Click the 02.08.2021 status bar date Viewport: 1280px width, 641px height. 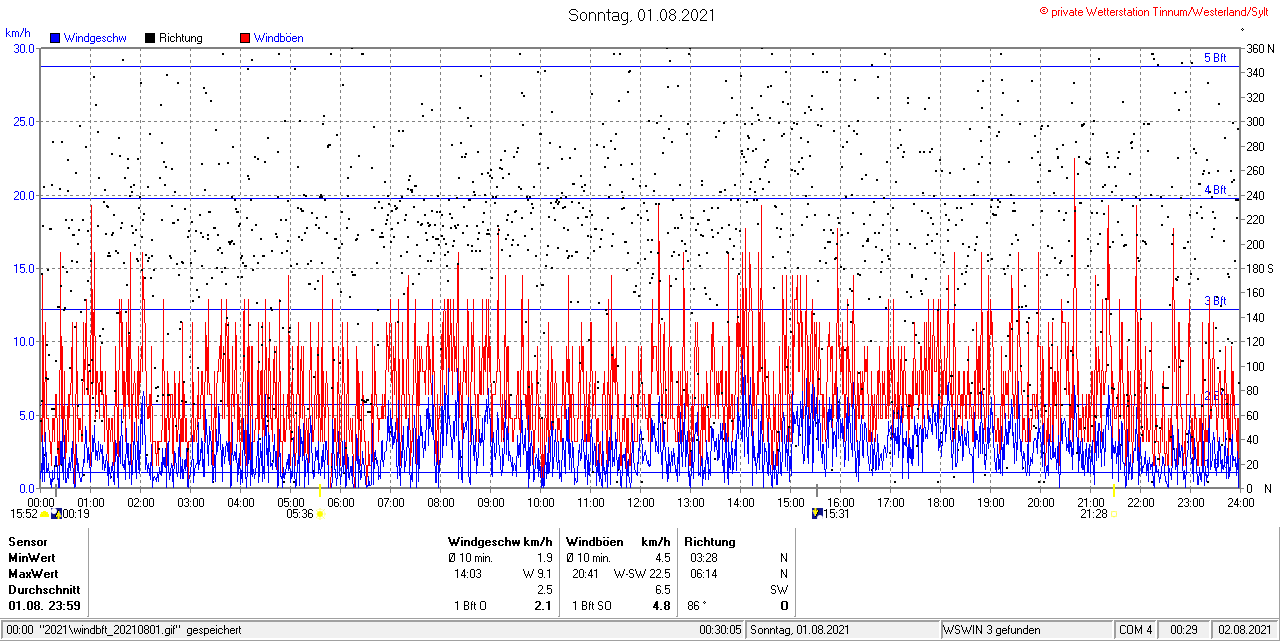coord(1245,630)
